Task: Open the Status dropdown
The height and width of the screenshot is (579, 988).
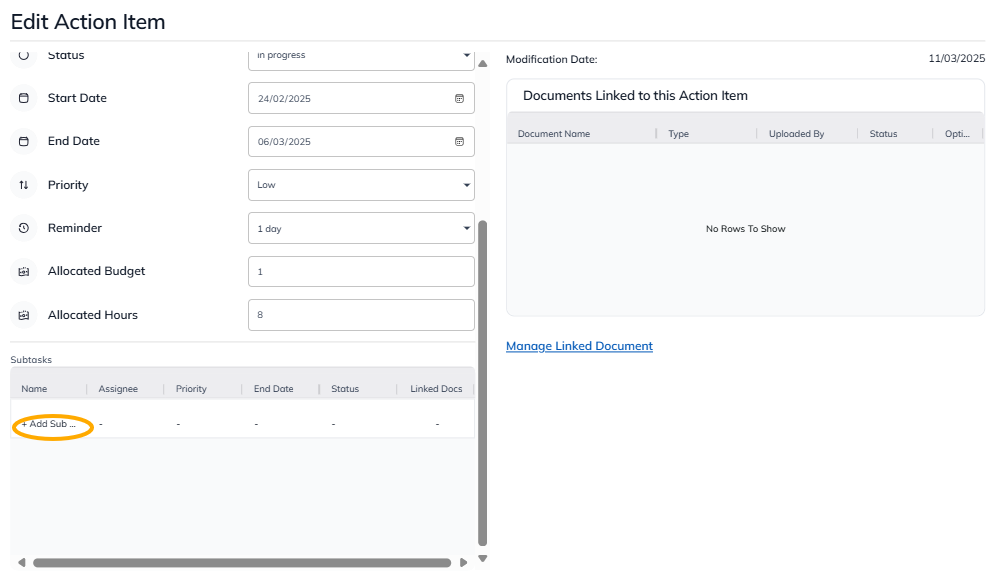Action: [x=361, y=56]
